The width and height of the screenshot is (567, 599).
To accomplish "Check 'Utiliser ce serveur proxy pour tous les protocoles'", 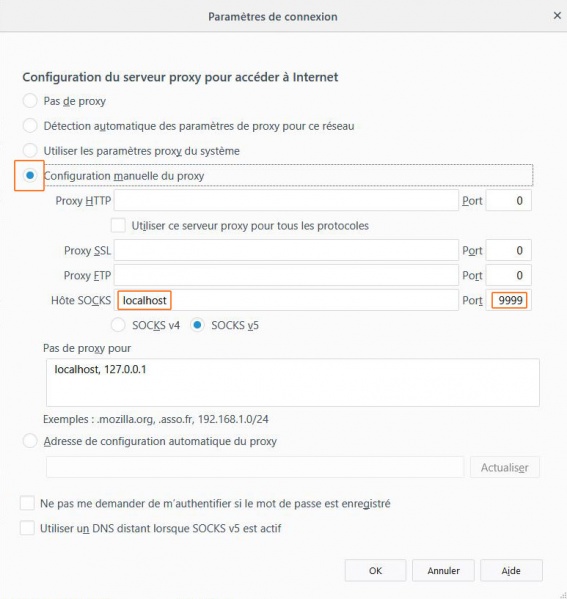I will 118,225.
